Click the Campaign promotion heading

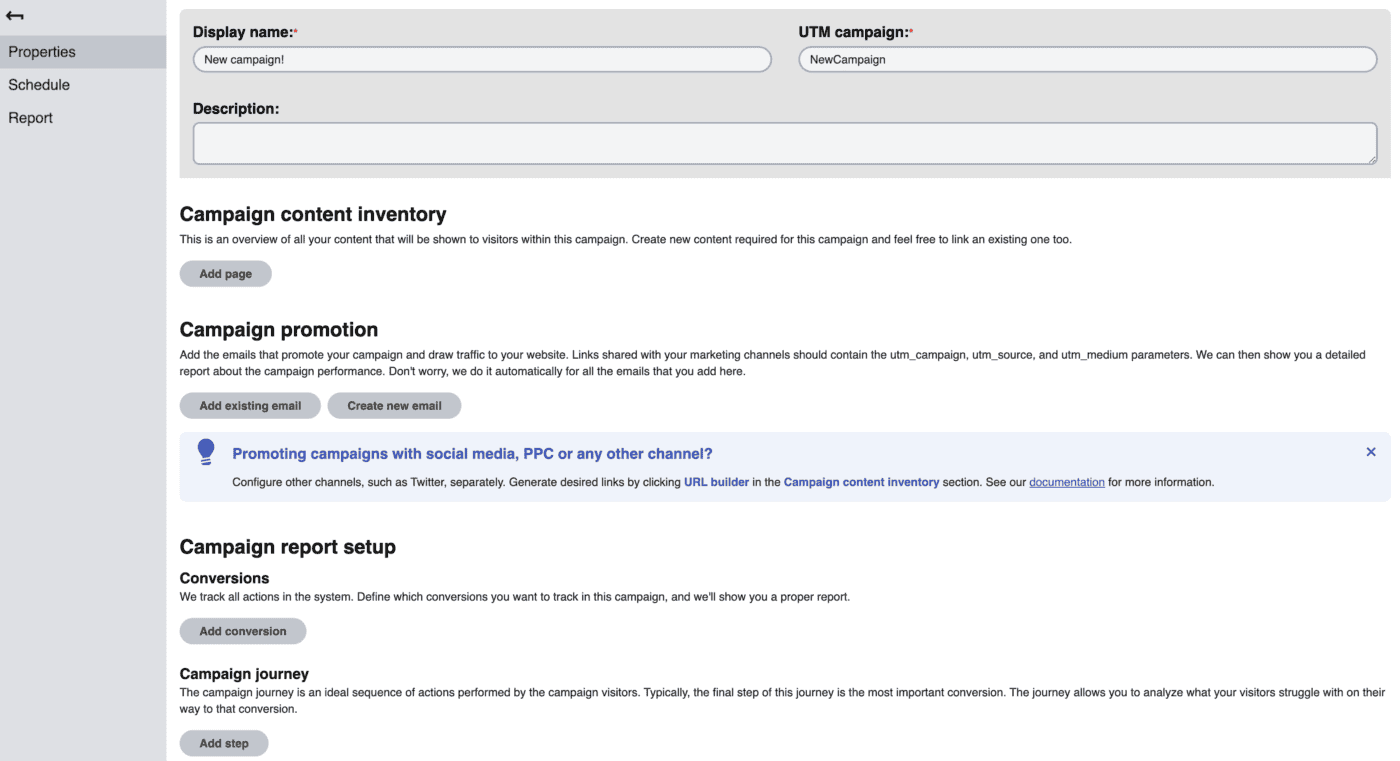pyautogui.click(x=279, y=330)
